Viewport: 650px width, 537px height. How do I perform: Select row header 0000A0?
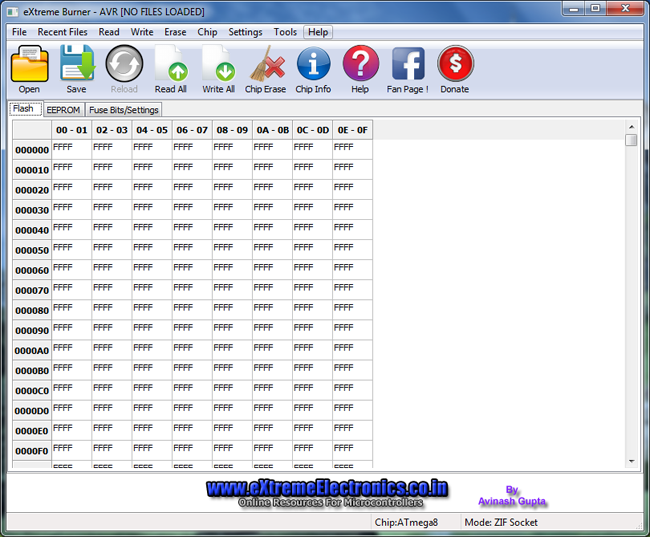32,350
